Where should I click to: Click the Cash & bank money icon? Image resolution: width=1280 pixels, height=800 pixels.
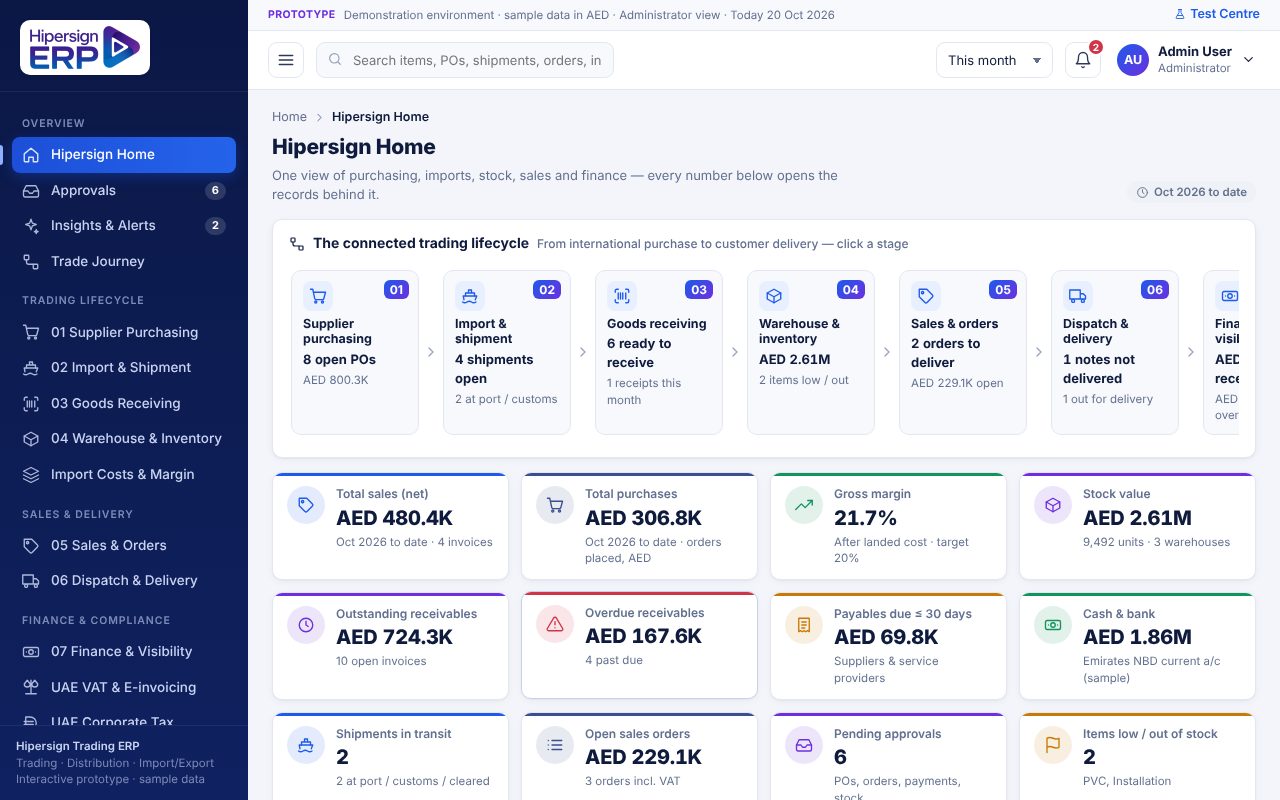(1053, 625)
